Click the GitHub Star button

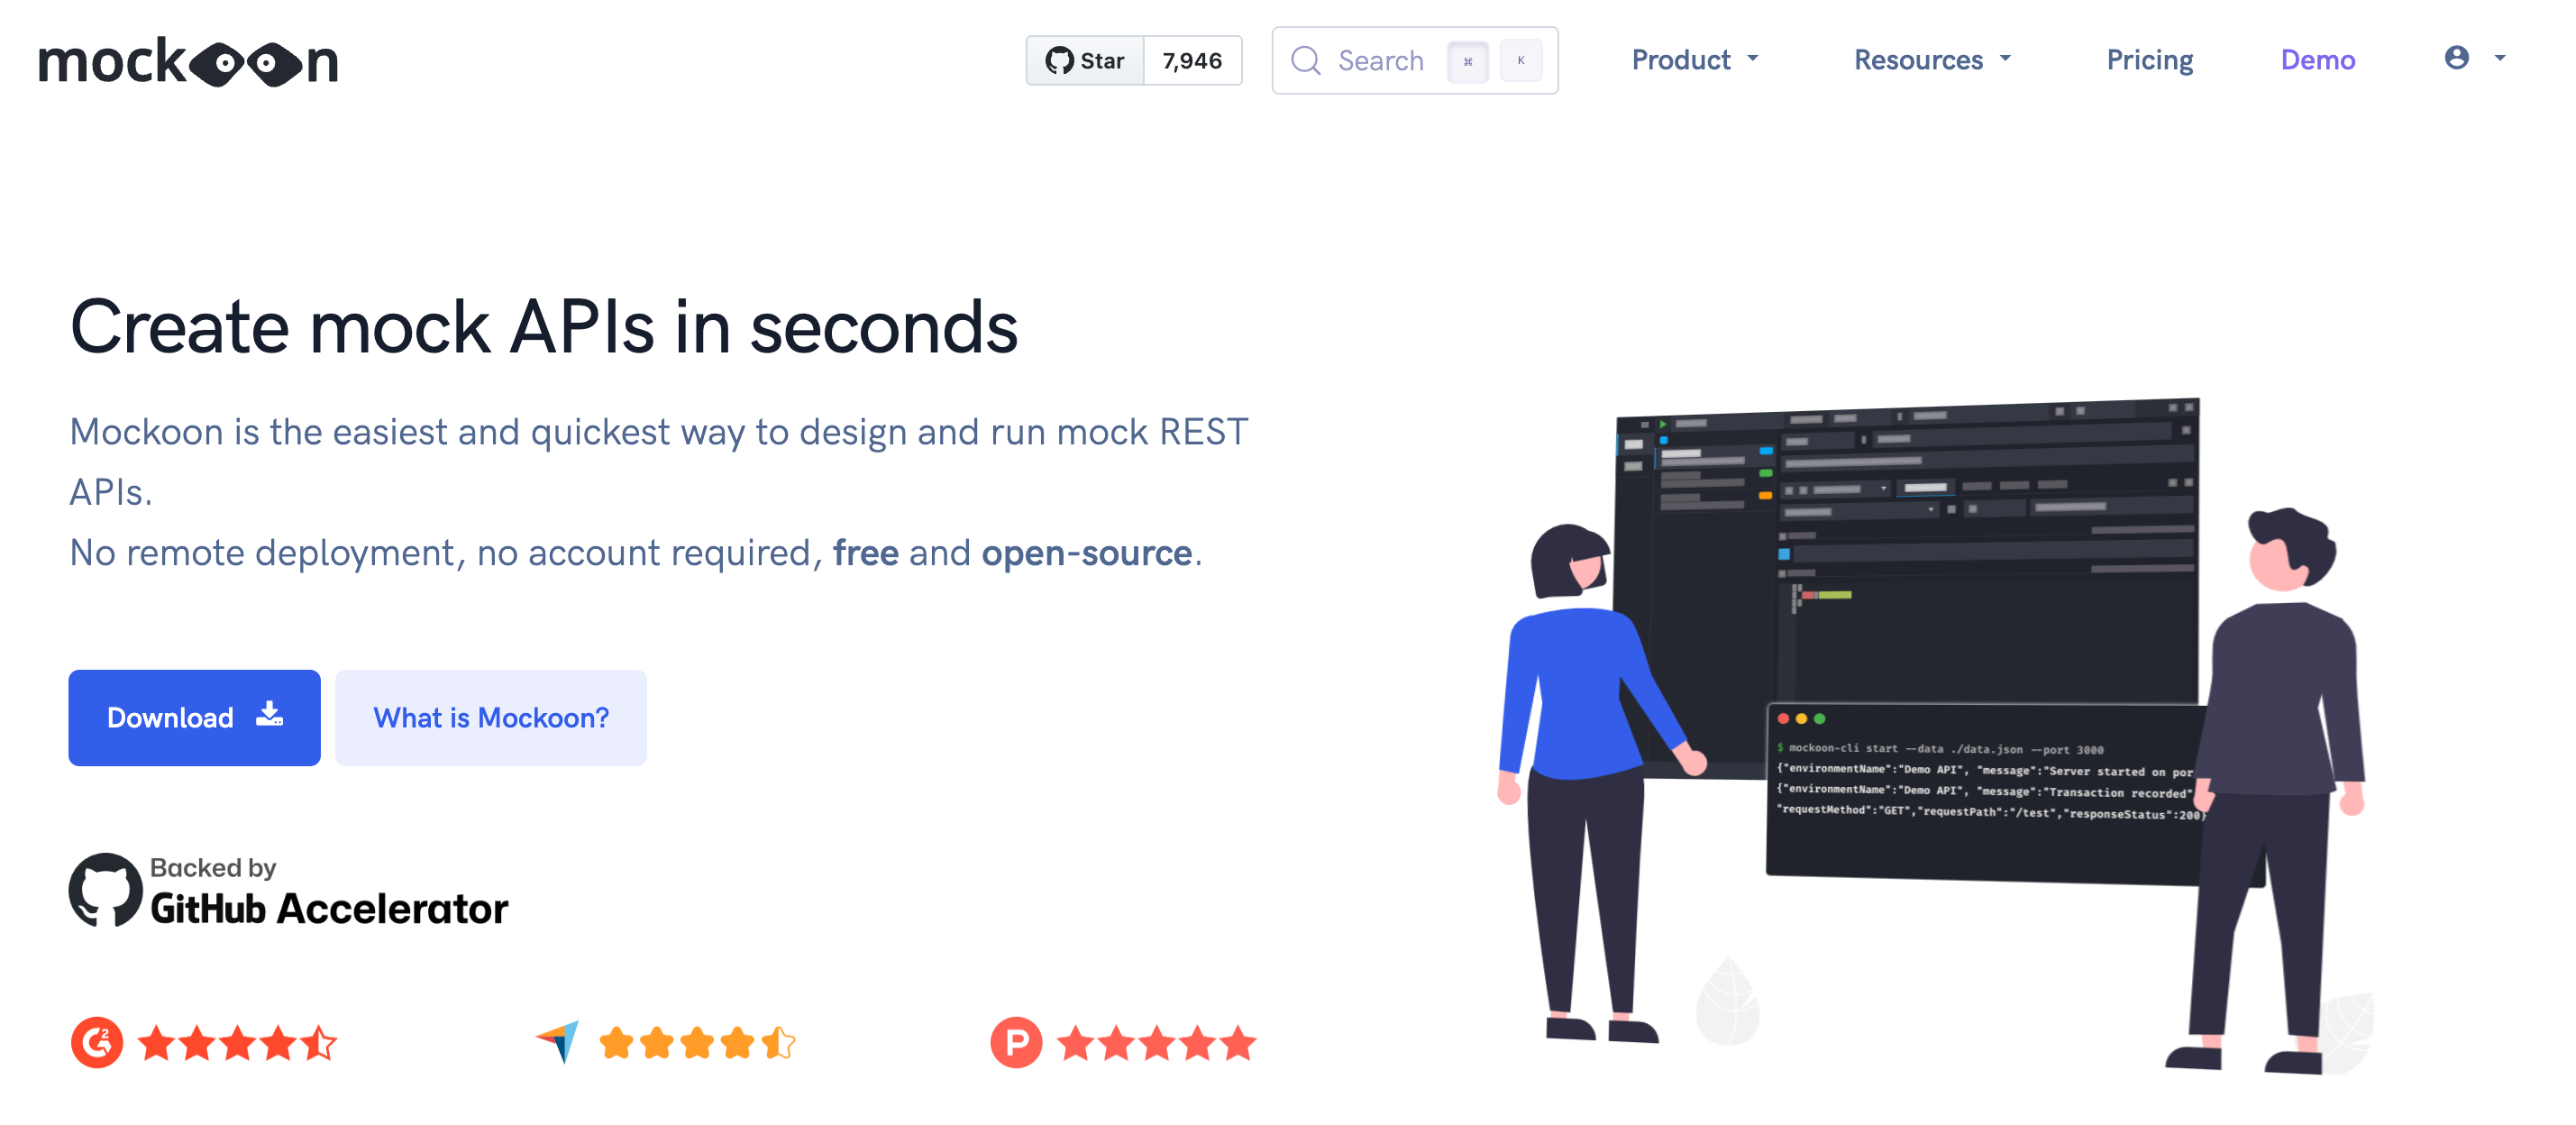(x=1085, y=61)
